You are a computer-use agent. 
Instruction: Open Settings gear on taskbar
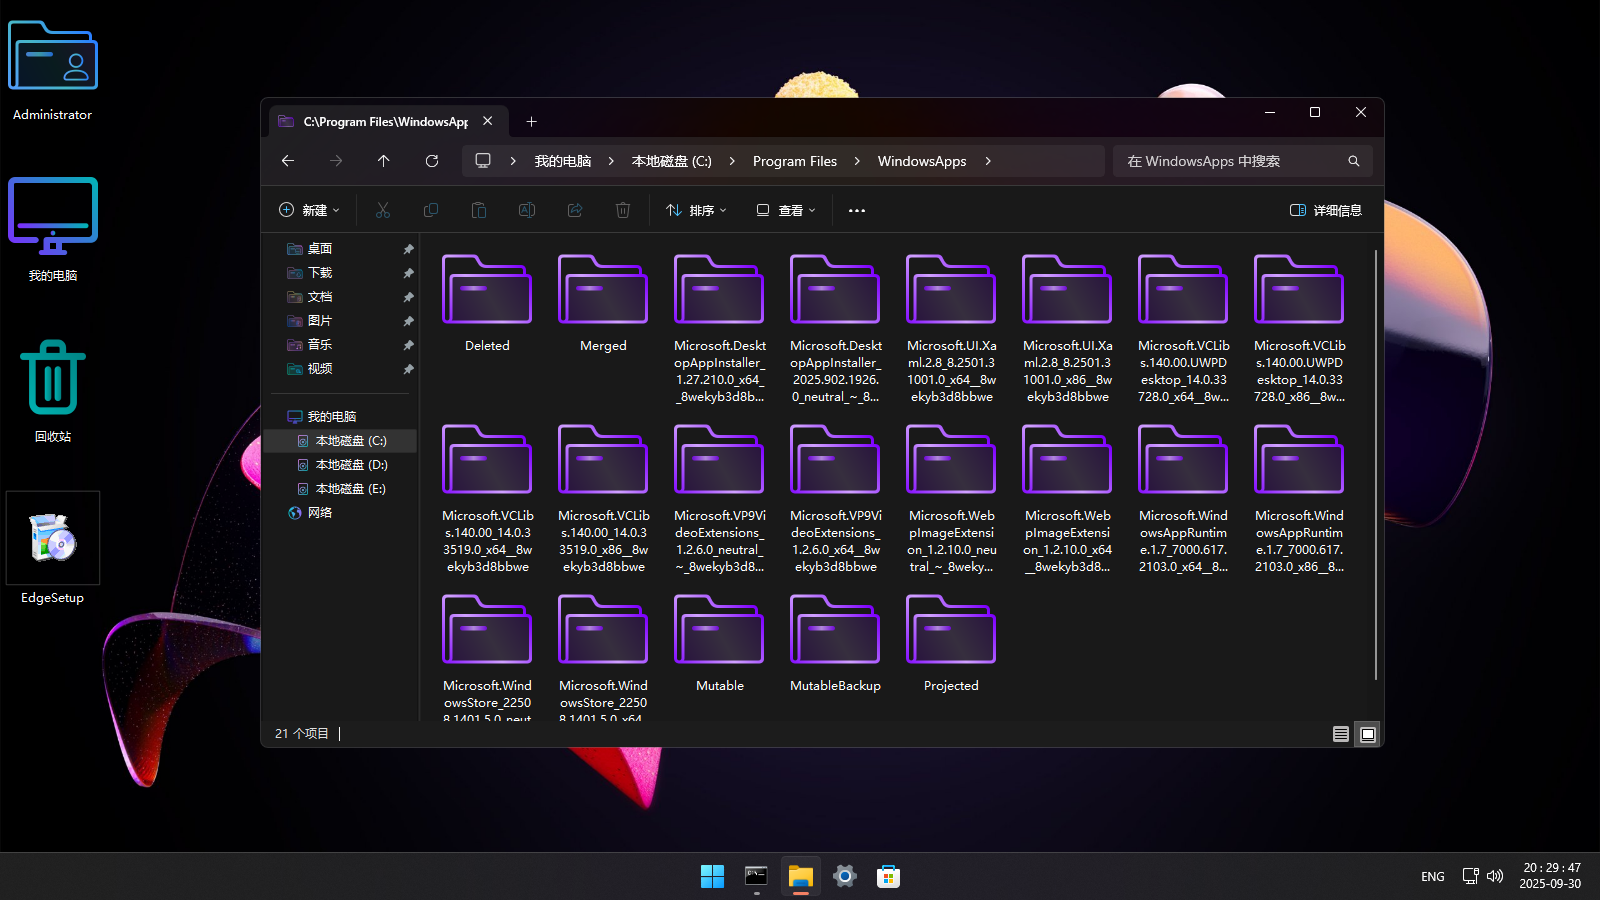pos(845,877)
